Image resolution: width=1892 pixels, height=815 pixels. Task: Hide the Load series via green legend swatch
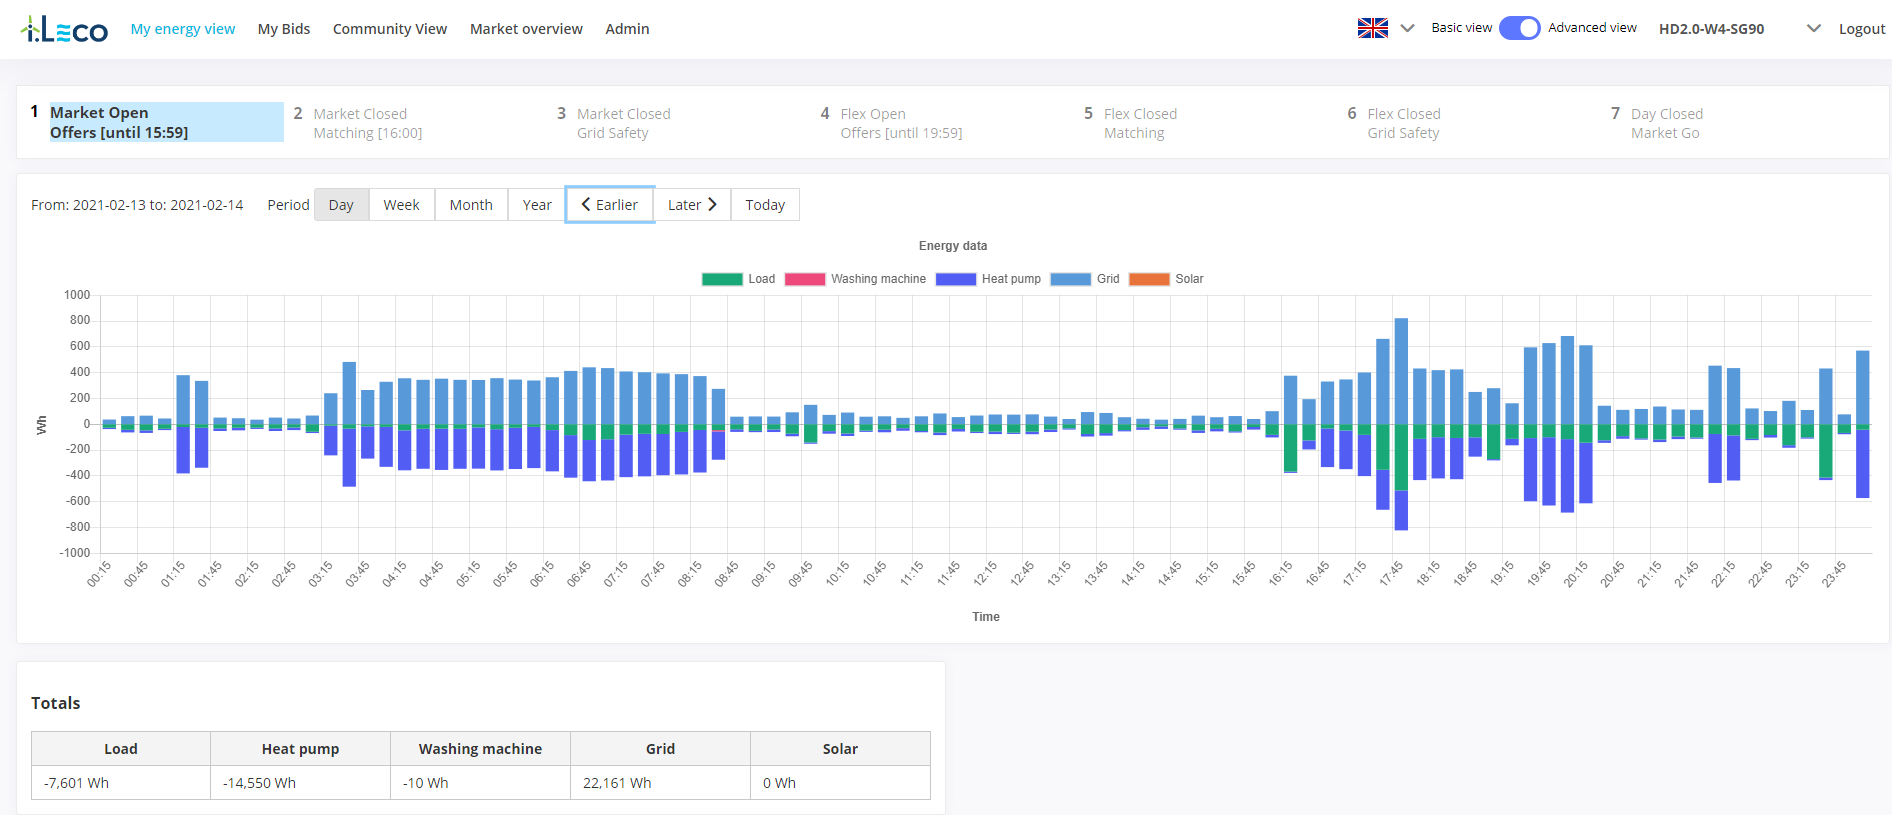(722, 279)
